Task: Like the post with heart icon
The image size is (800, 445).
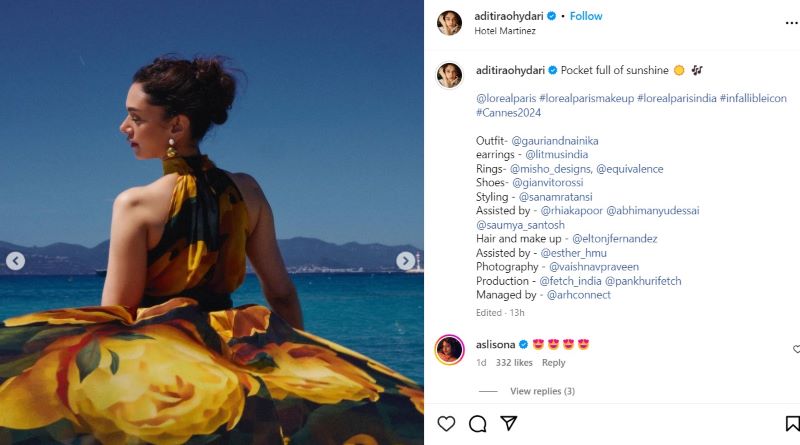Action: point(447,424)
